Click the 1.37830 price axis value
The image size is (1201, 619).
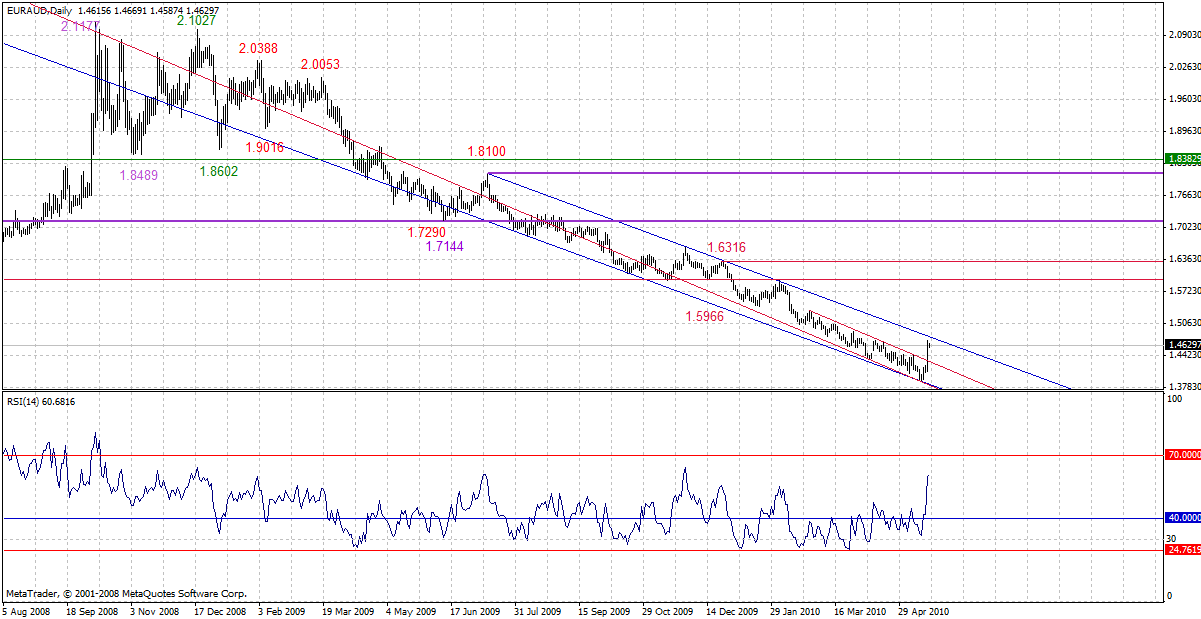tap(1184, 386)
